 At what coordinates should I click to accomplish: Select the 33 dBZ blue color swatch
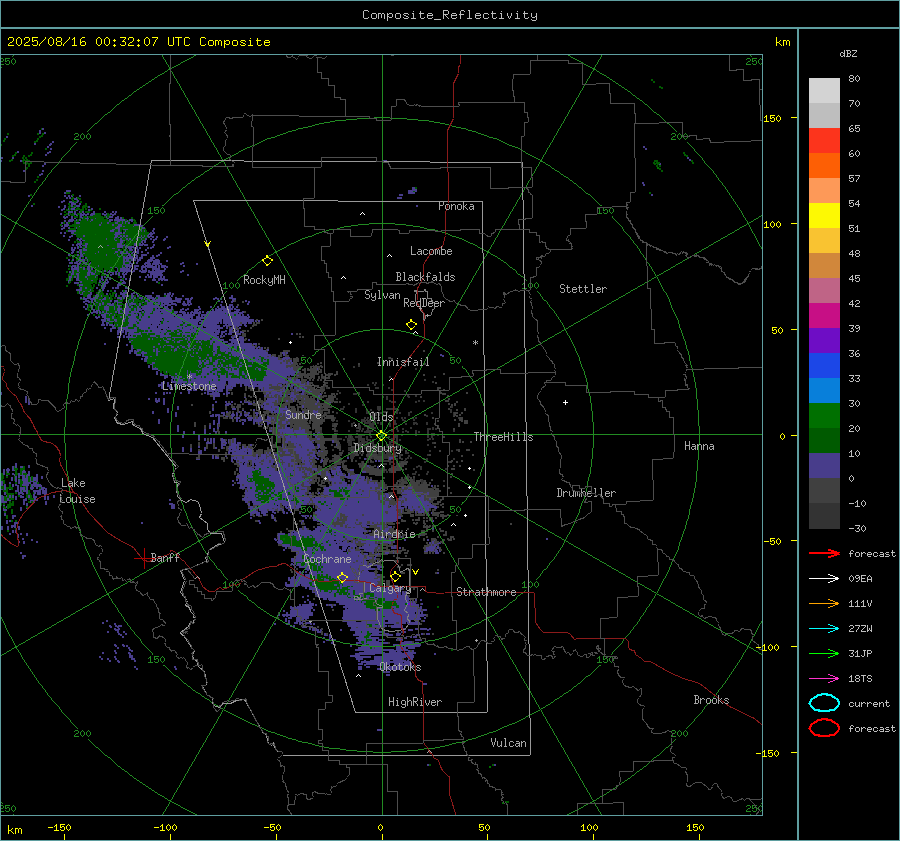click(824, 366)
